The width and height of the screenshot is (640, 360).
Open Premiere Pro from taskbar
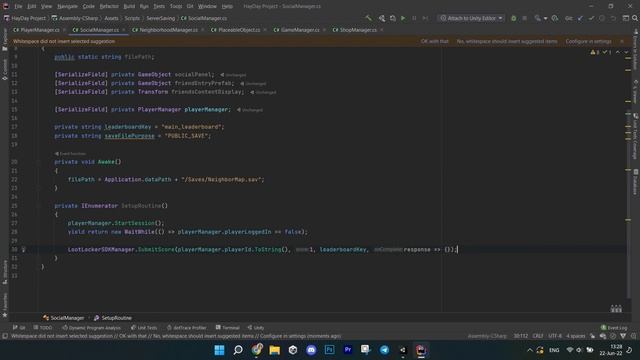tap(348, 350)
